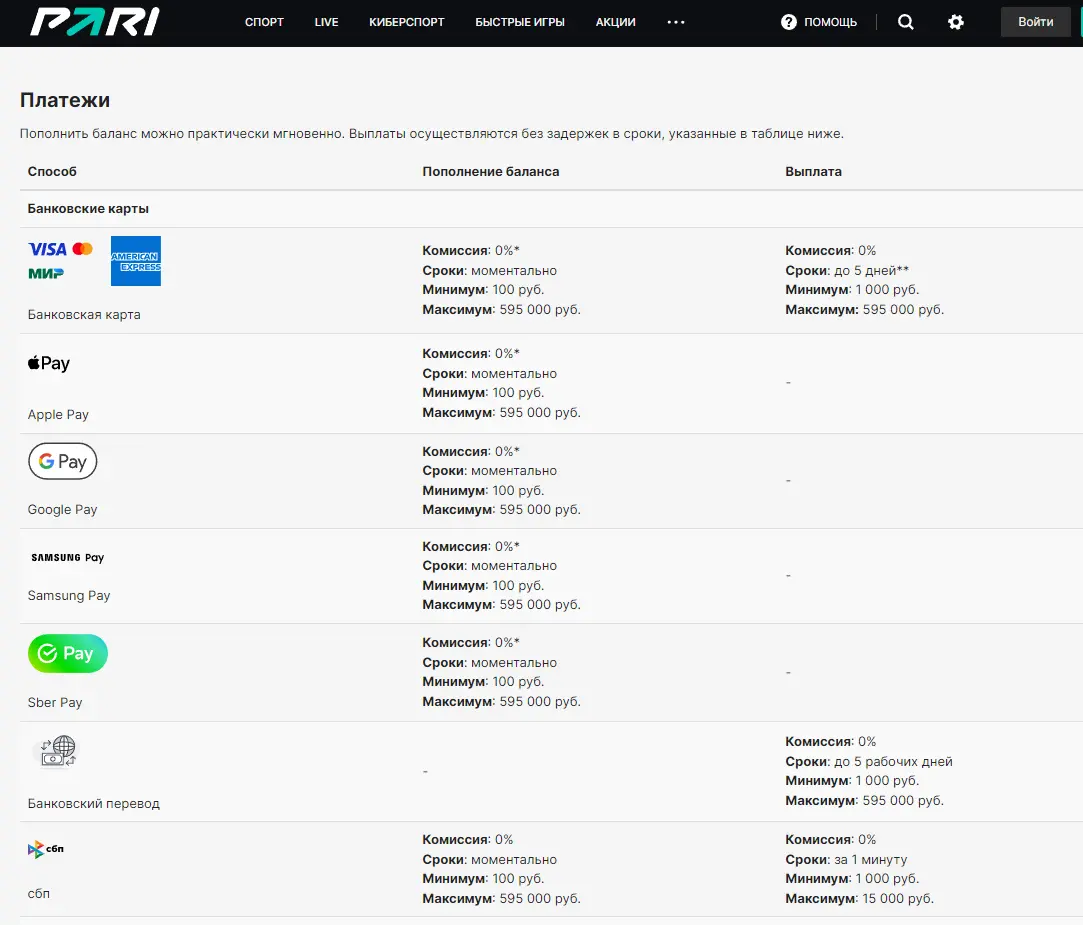The image size is (1083, 925).
Task: Open the АКЦИИ promotions page
Action: click(x=615, y=22)
